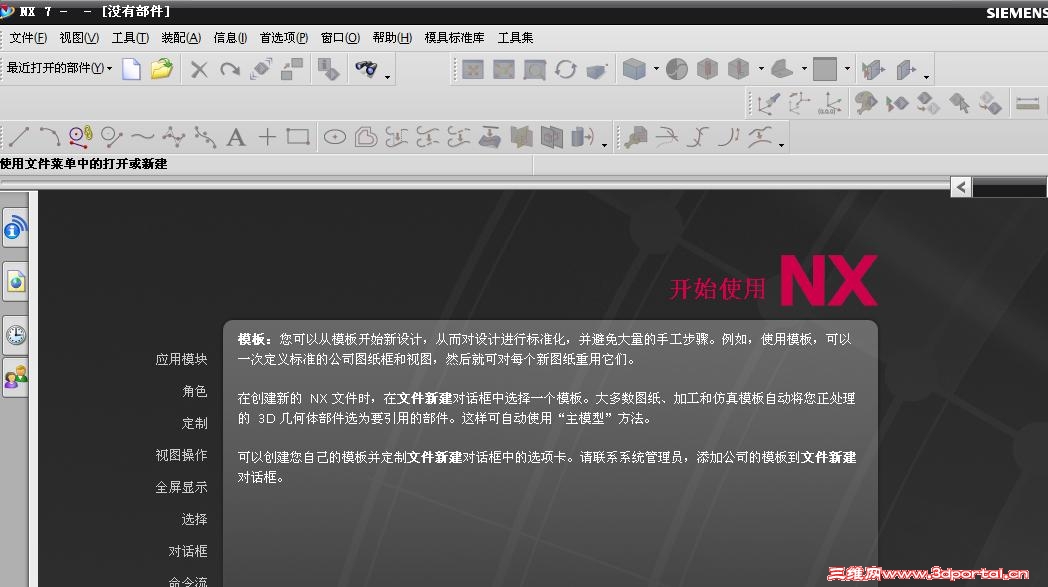
Task: Open the 帮助(H) menu
Action: pyautogui.click(x=392, y=38)
